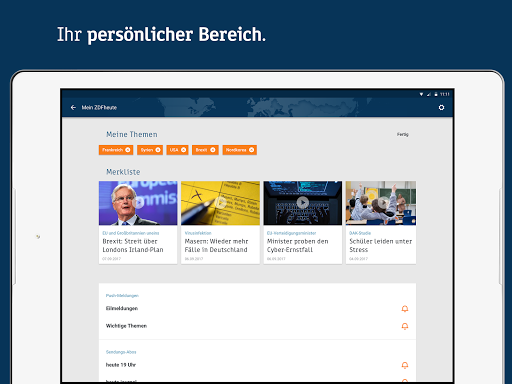Play the Cyber-Ernstfall video
The height and width of the screenshot is (384, 512).
(x=303, y=203)
